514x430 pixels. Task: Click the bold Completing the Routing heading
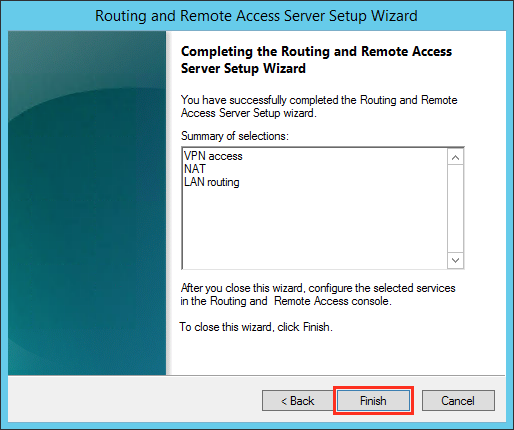[x=316, y=60]
